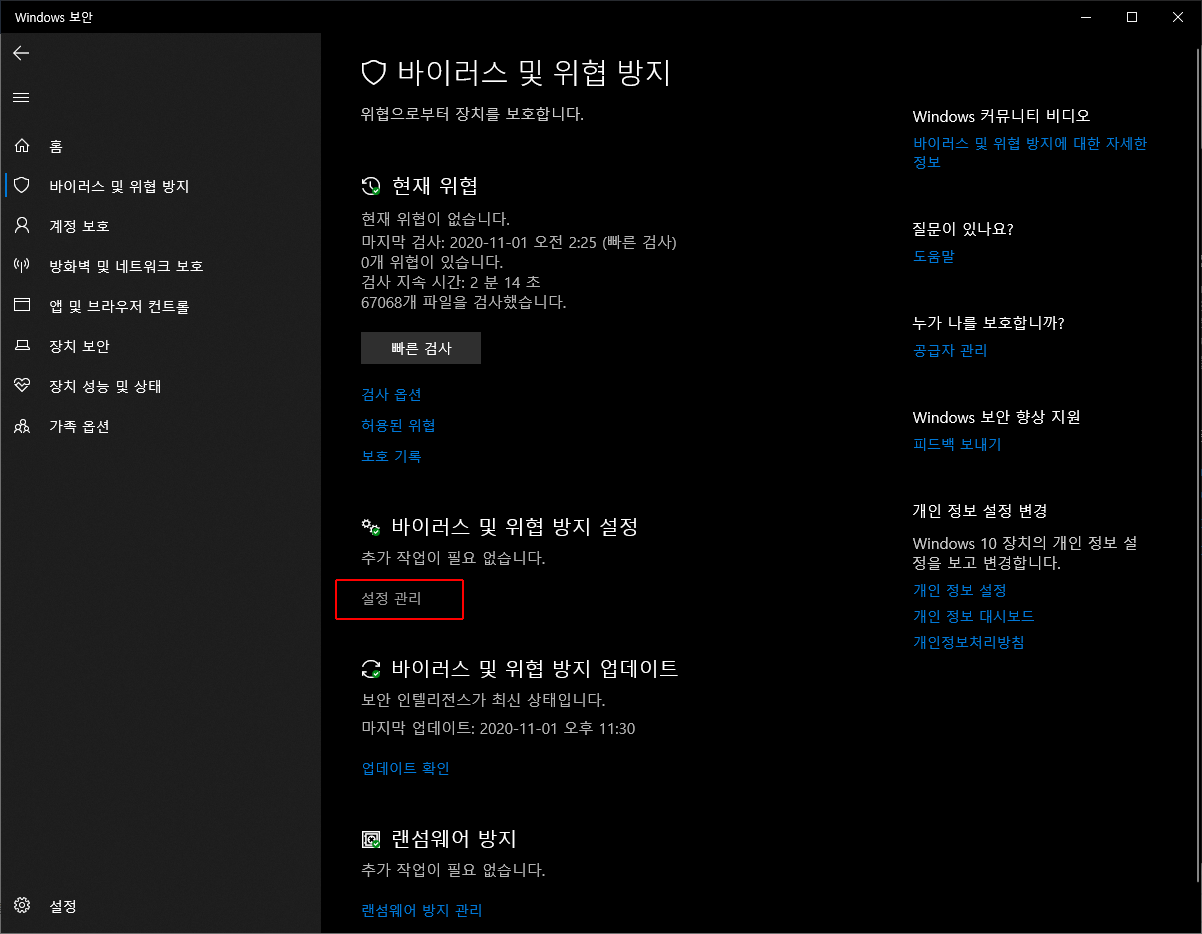Click 피드백 보내기 link
The image size is (1202, 934).
pyautogui.click(x=957, y=444)
